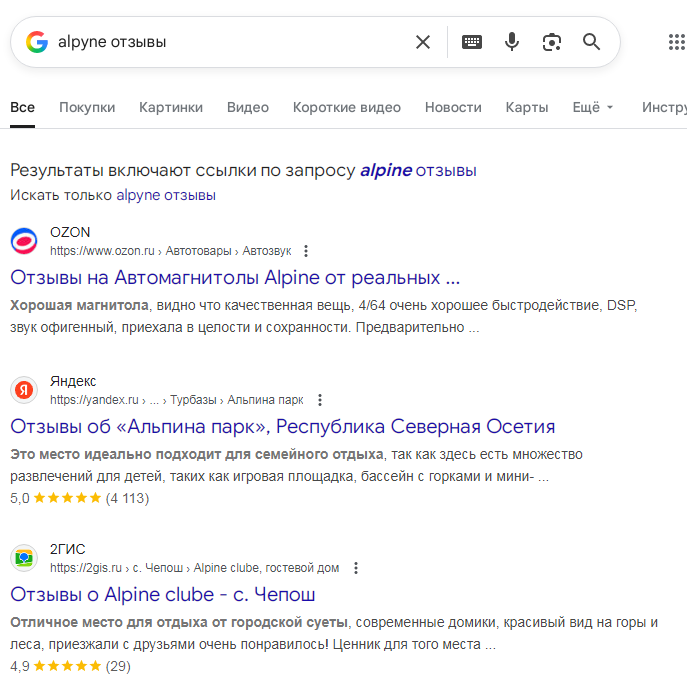Clear the search query text

[x=423, y=42]
